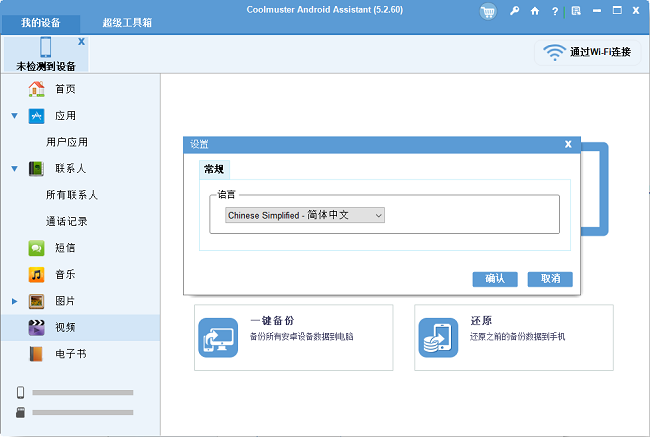Switch to 超级工具箱 tab
This screenshot has height=437, width=650.
coord(125,22)
